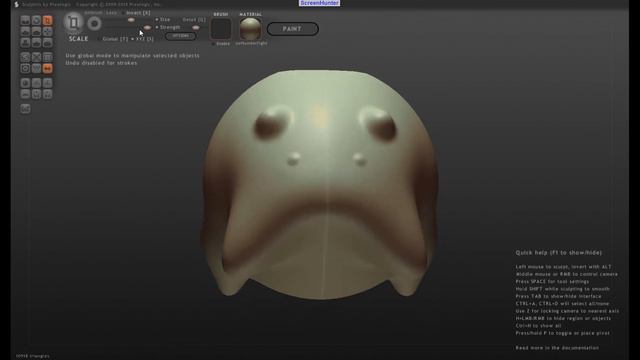Click the circular brush size ring icon
Viewport: 640px width, 360px height.
[x=94, y=24]
